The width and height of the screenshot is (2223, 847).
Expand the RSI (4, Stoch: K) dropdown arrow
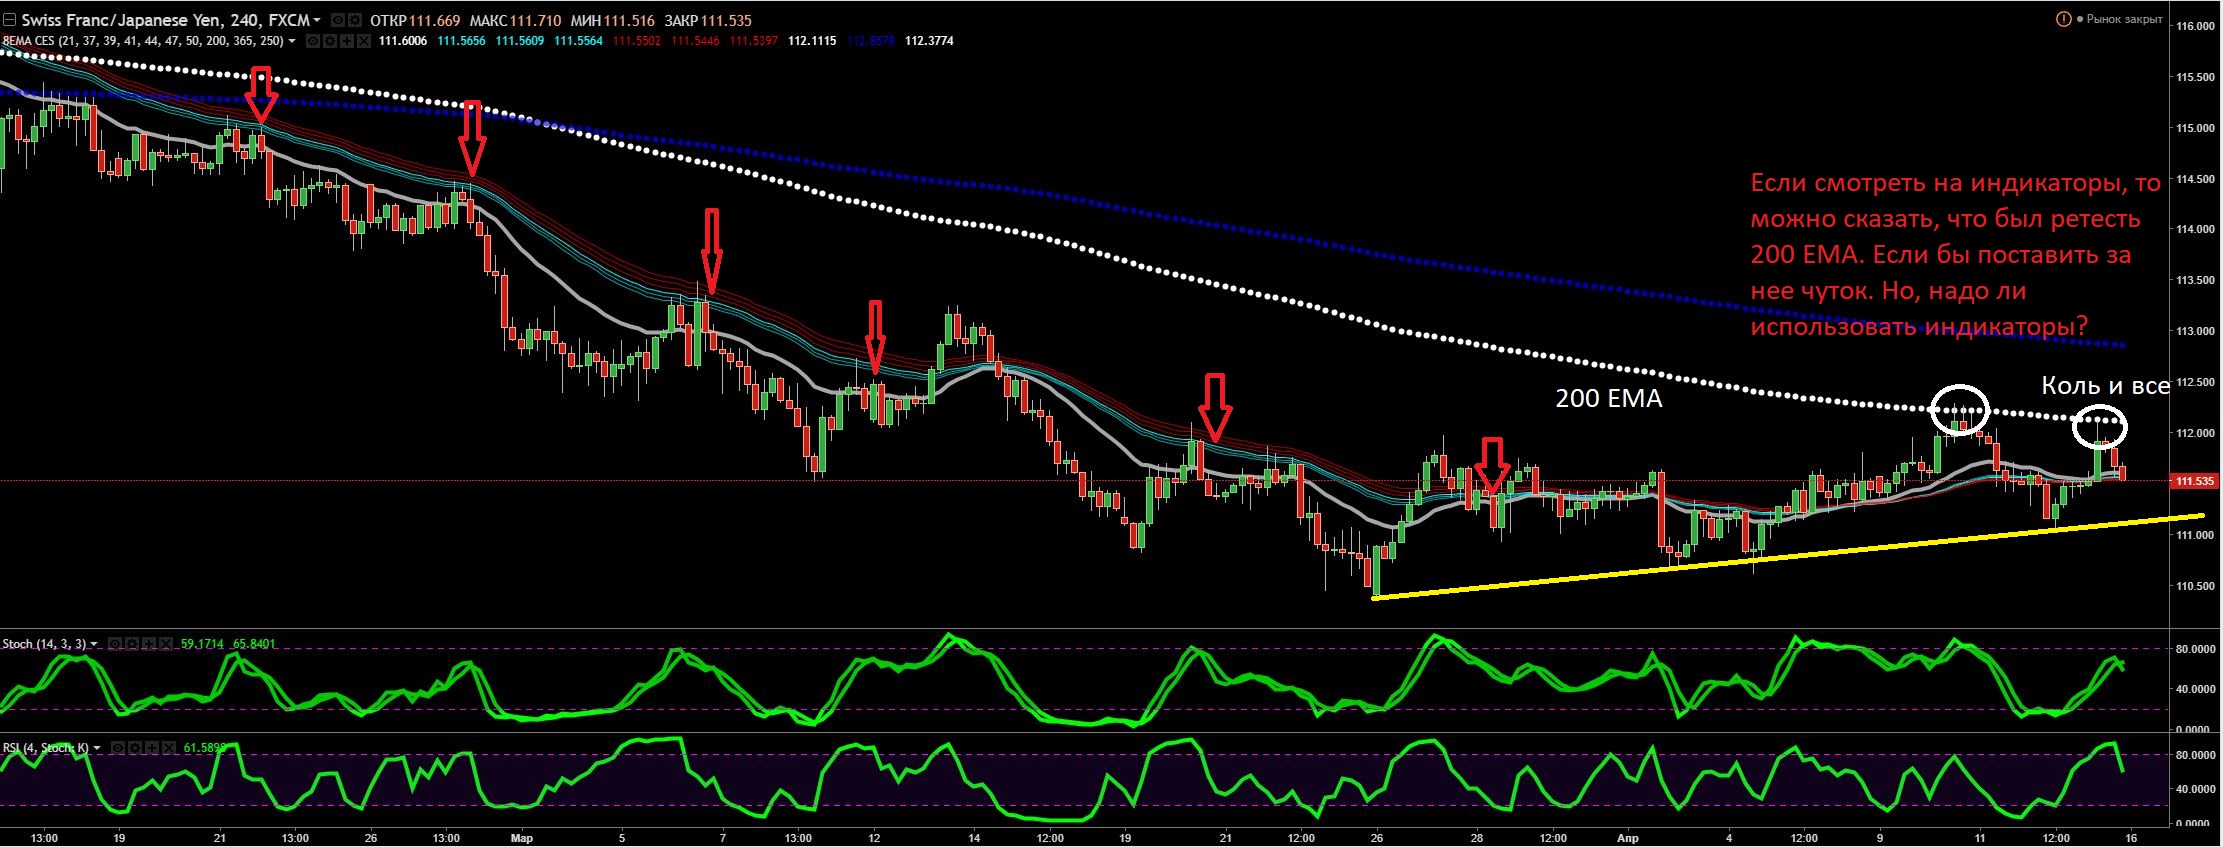(97, 748)
